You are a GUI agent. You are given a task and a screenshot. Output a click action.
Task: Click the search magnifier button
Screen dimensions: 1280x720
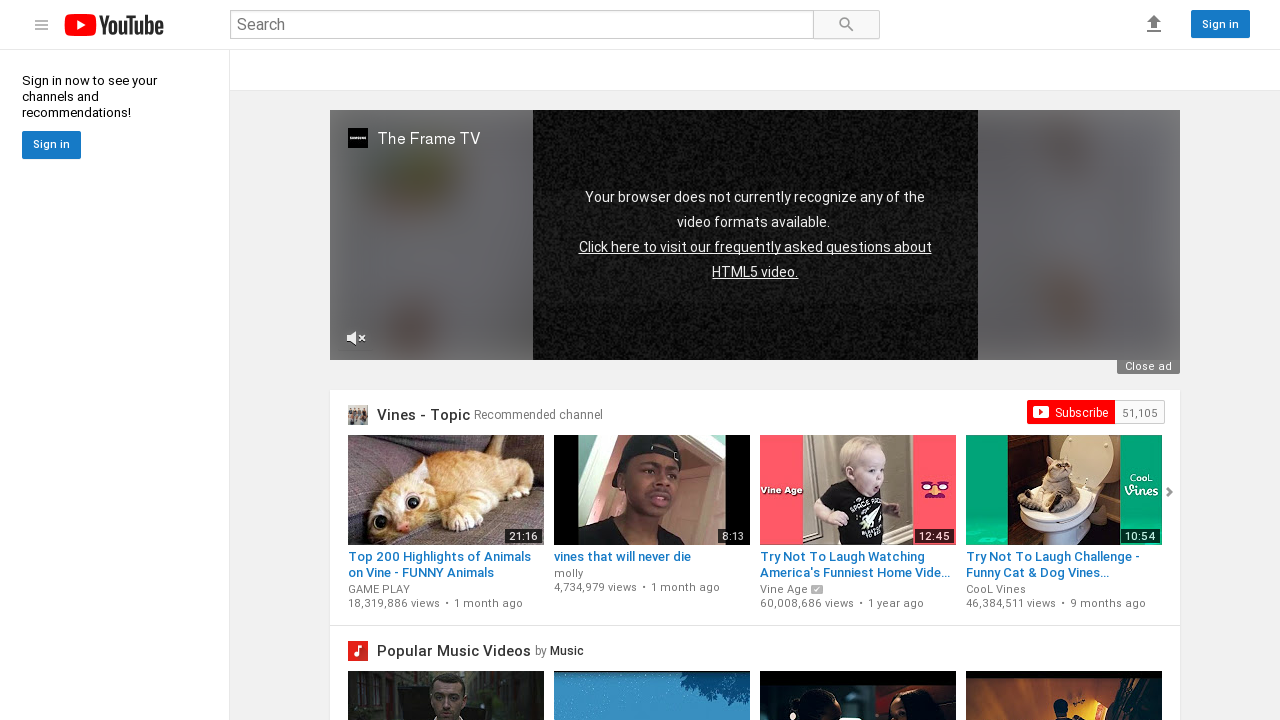click(846, 25)
